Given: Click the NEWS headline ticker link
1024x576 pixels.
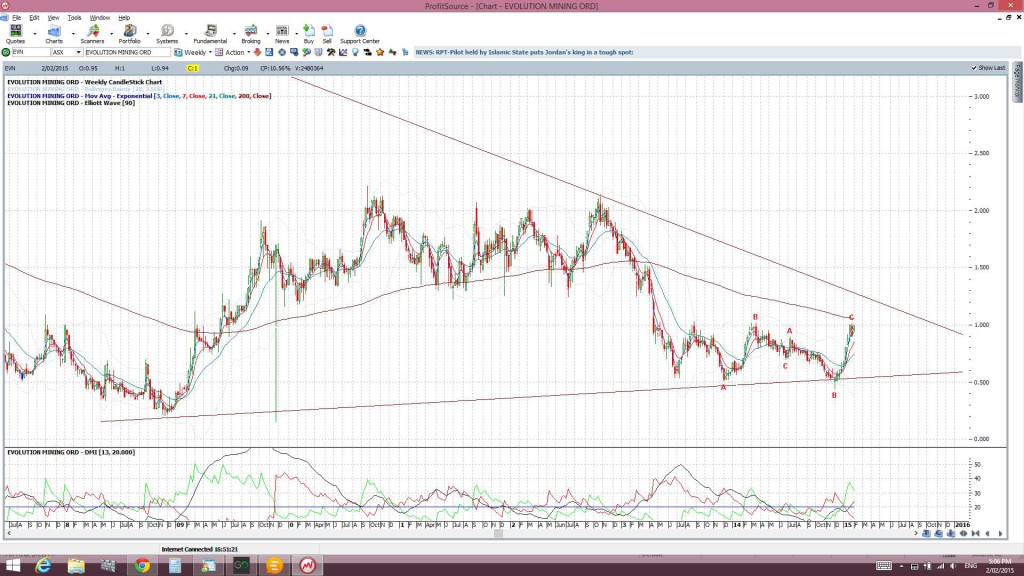Looking at the screenshot, I should click(524, 52).
